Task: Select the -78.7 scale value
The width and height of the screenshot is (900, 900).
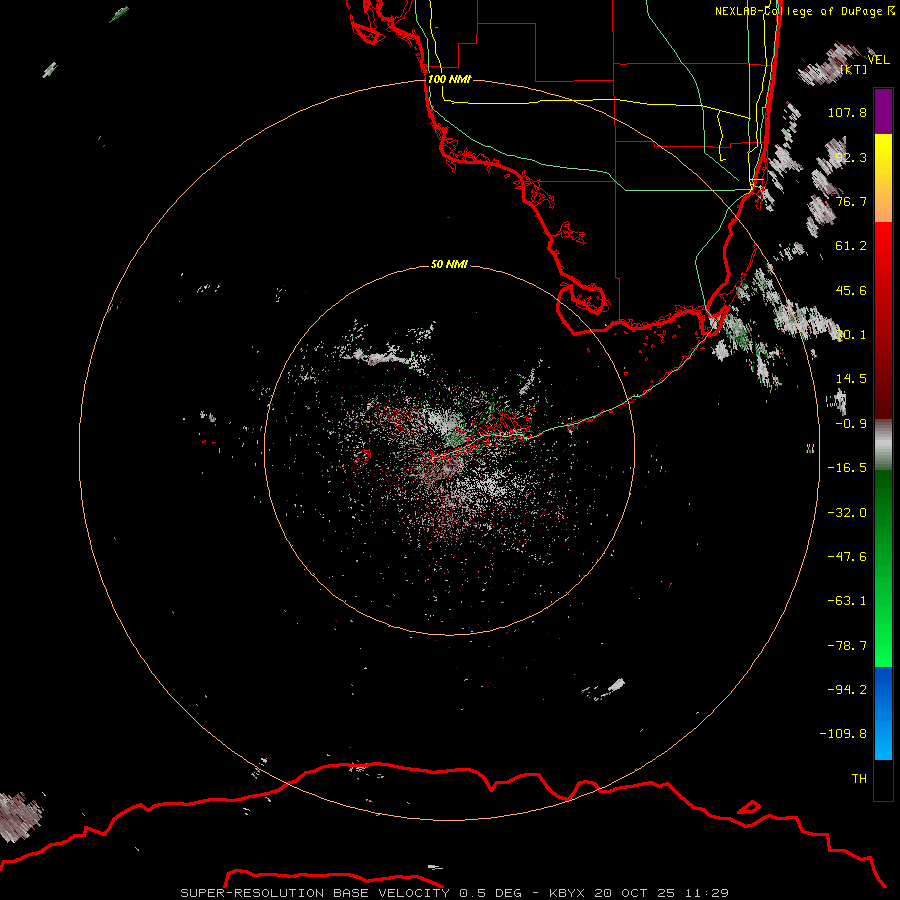Action: 847,646
